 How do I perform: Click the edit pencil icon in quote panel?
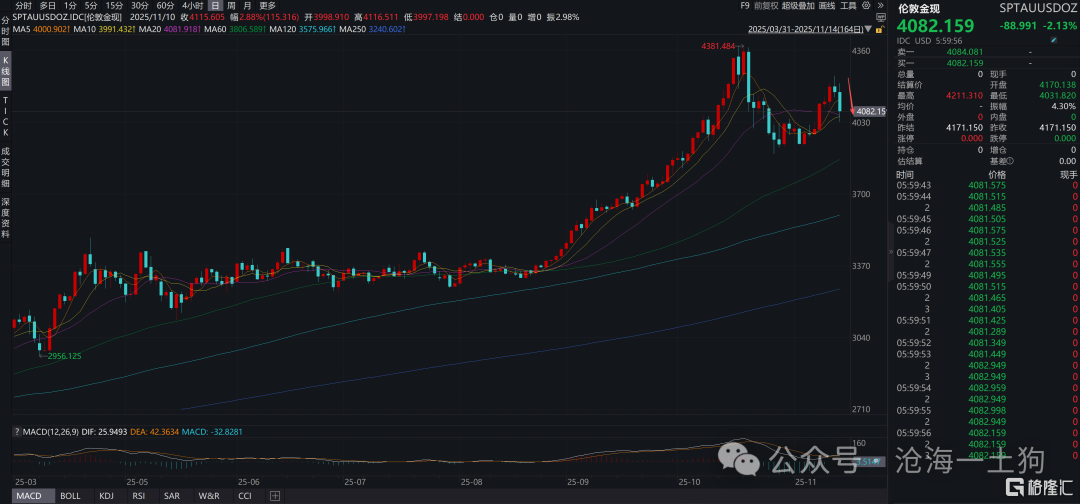[1053, 39]
